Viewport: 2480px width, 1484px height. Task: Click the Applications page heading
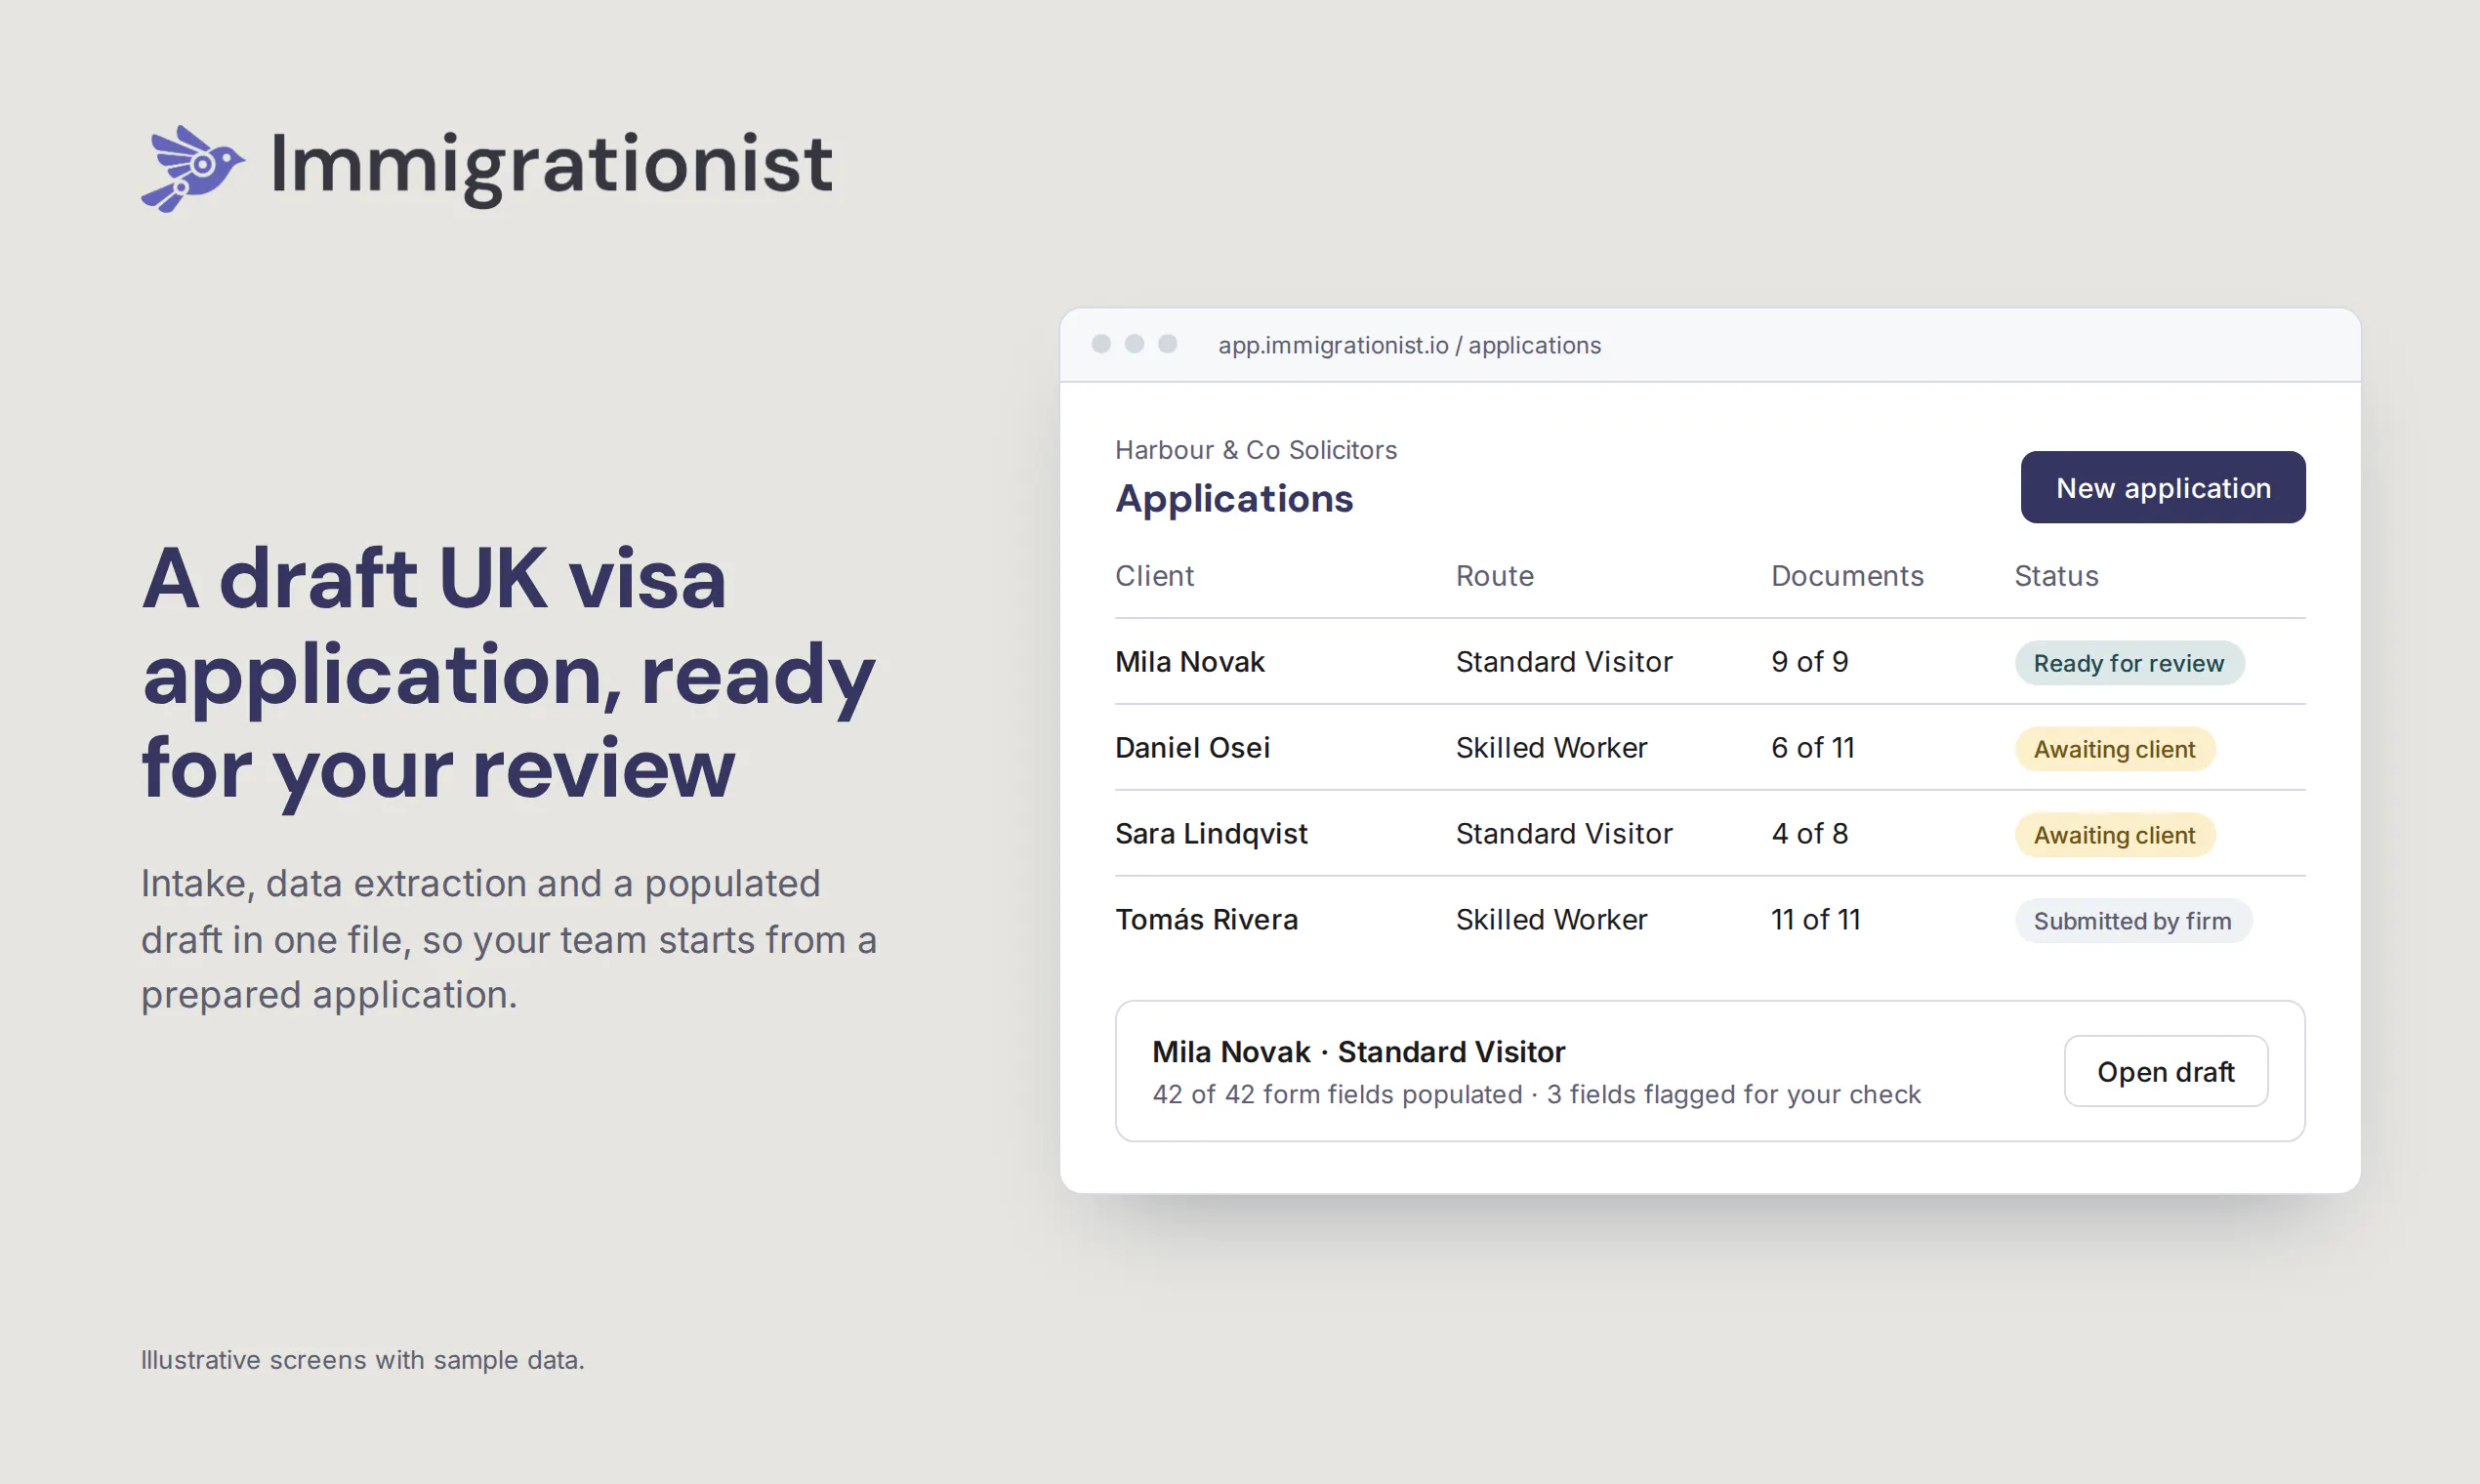[1233, 498]
